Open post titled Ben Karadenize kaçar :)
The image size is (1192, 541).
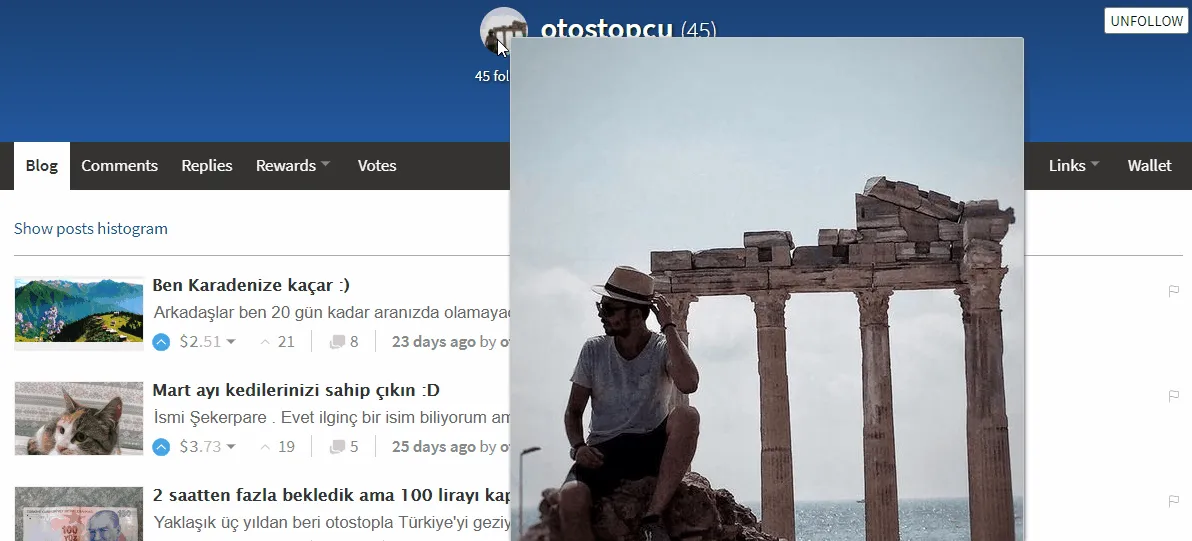tap(251, 286)
